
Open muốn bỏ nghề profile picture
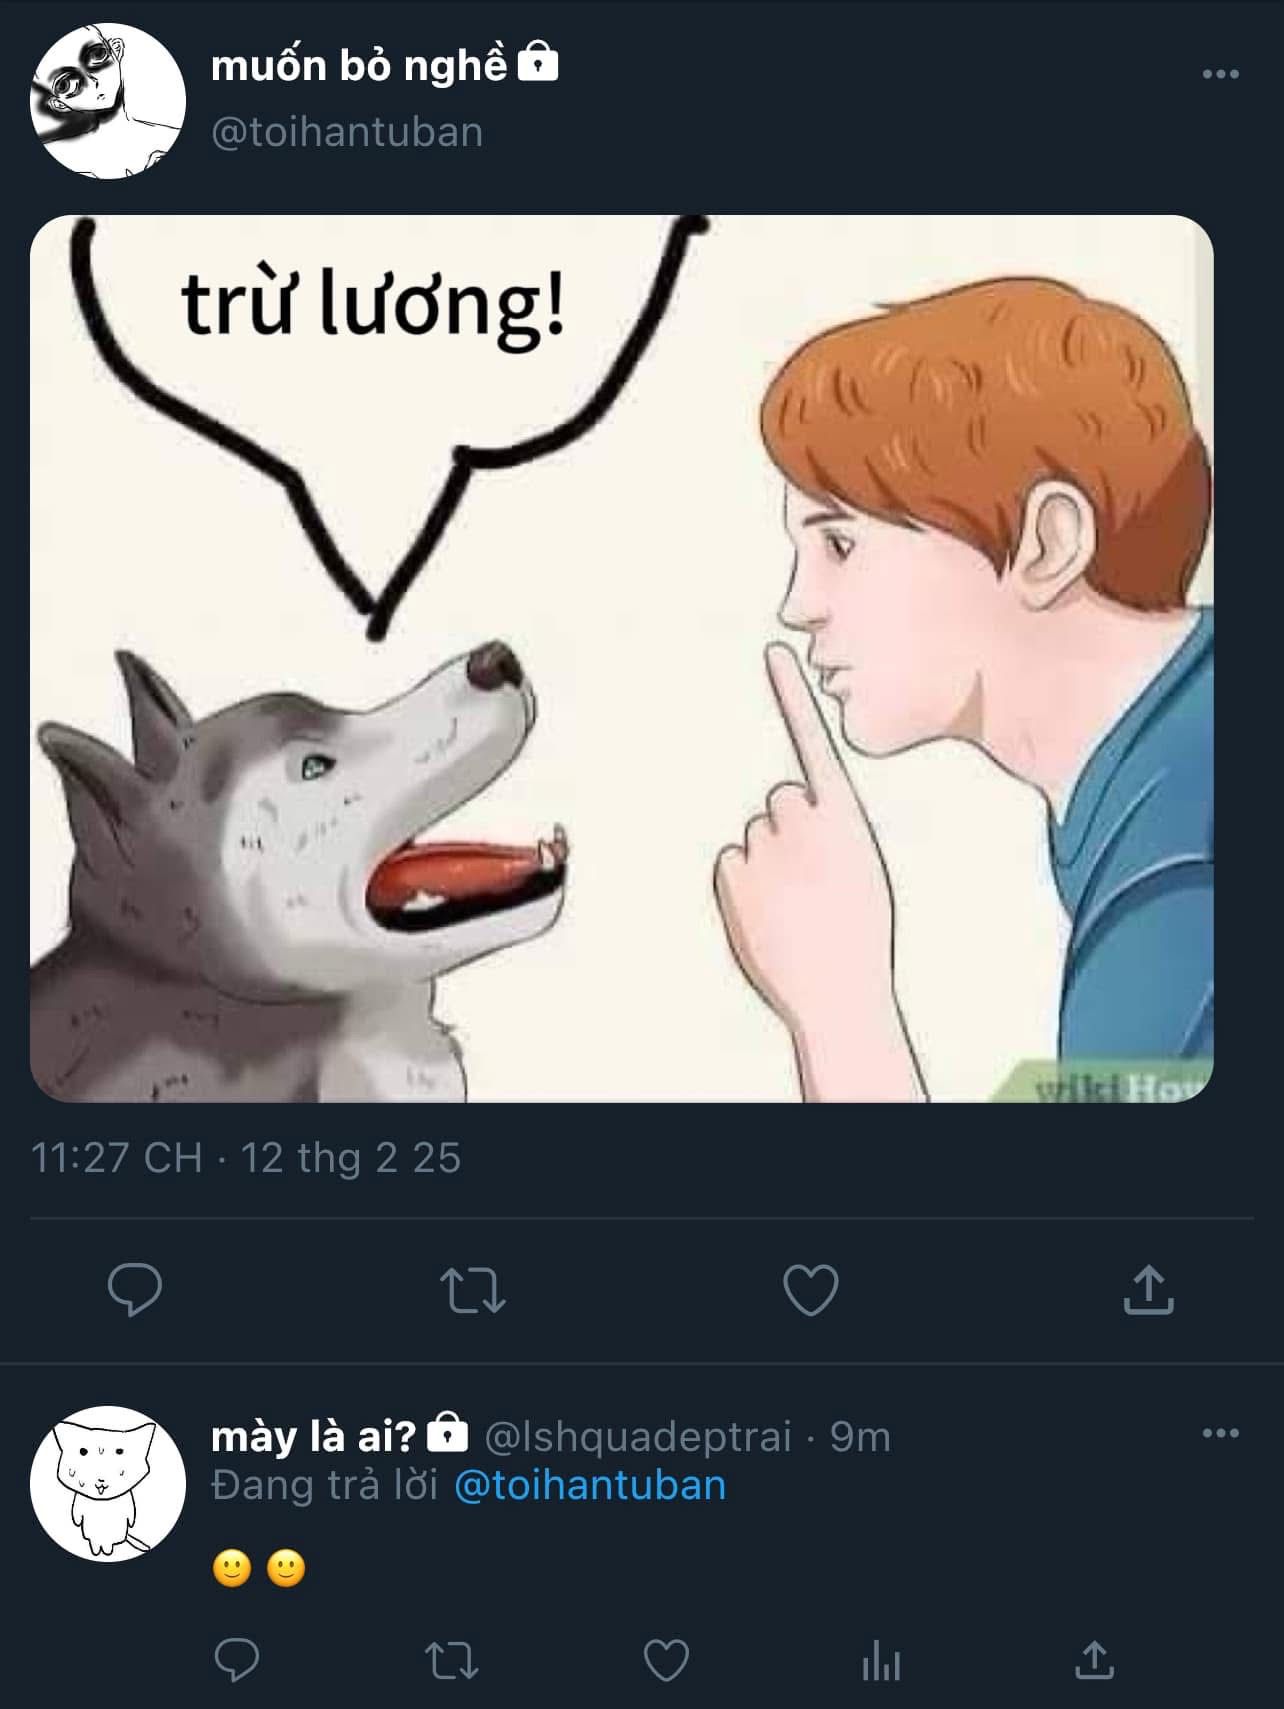point(108,102)
